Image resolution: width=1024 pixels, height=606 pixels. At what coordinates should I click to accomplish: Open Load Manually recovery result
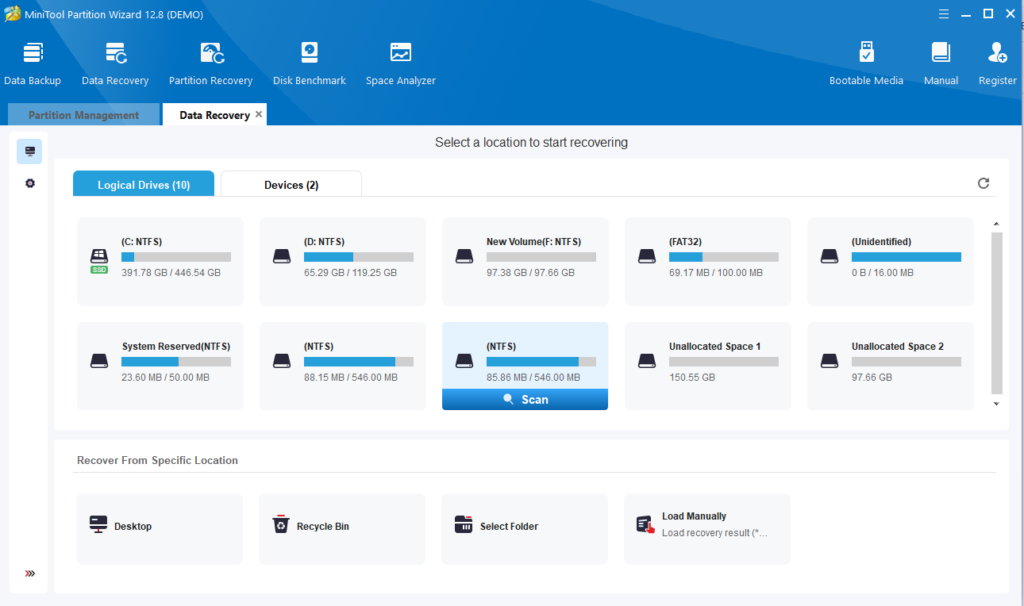pyautogui.click(x=707, y=528)
